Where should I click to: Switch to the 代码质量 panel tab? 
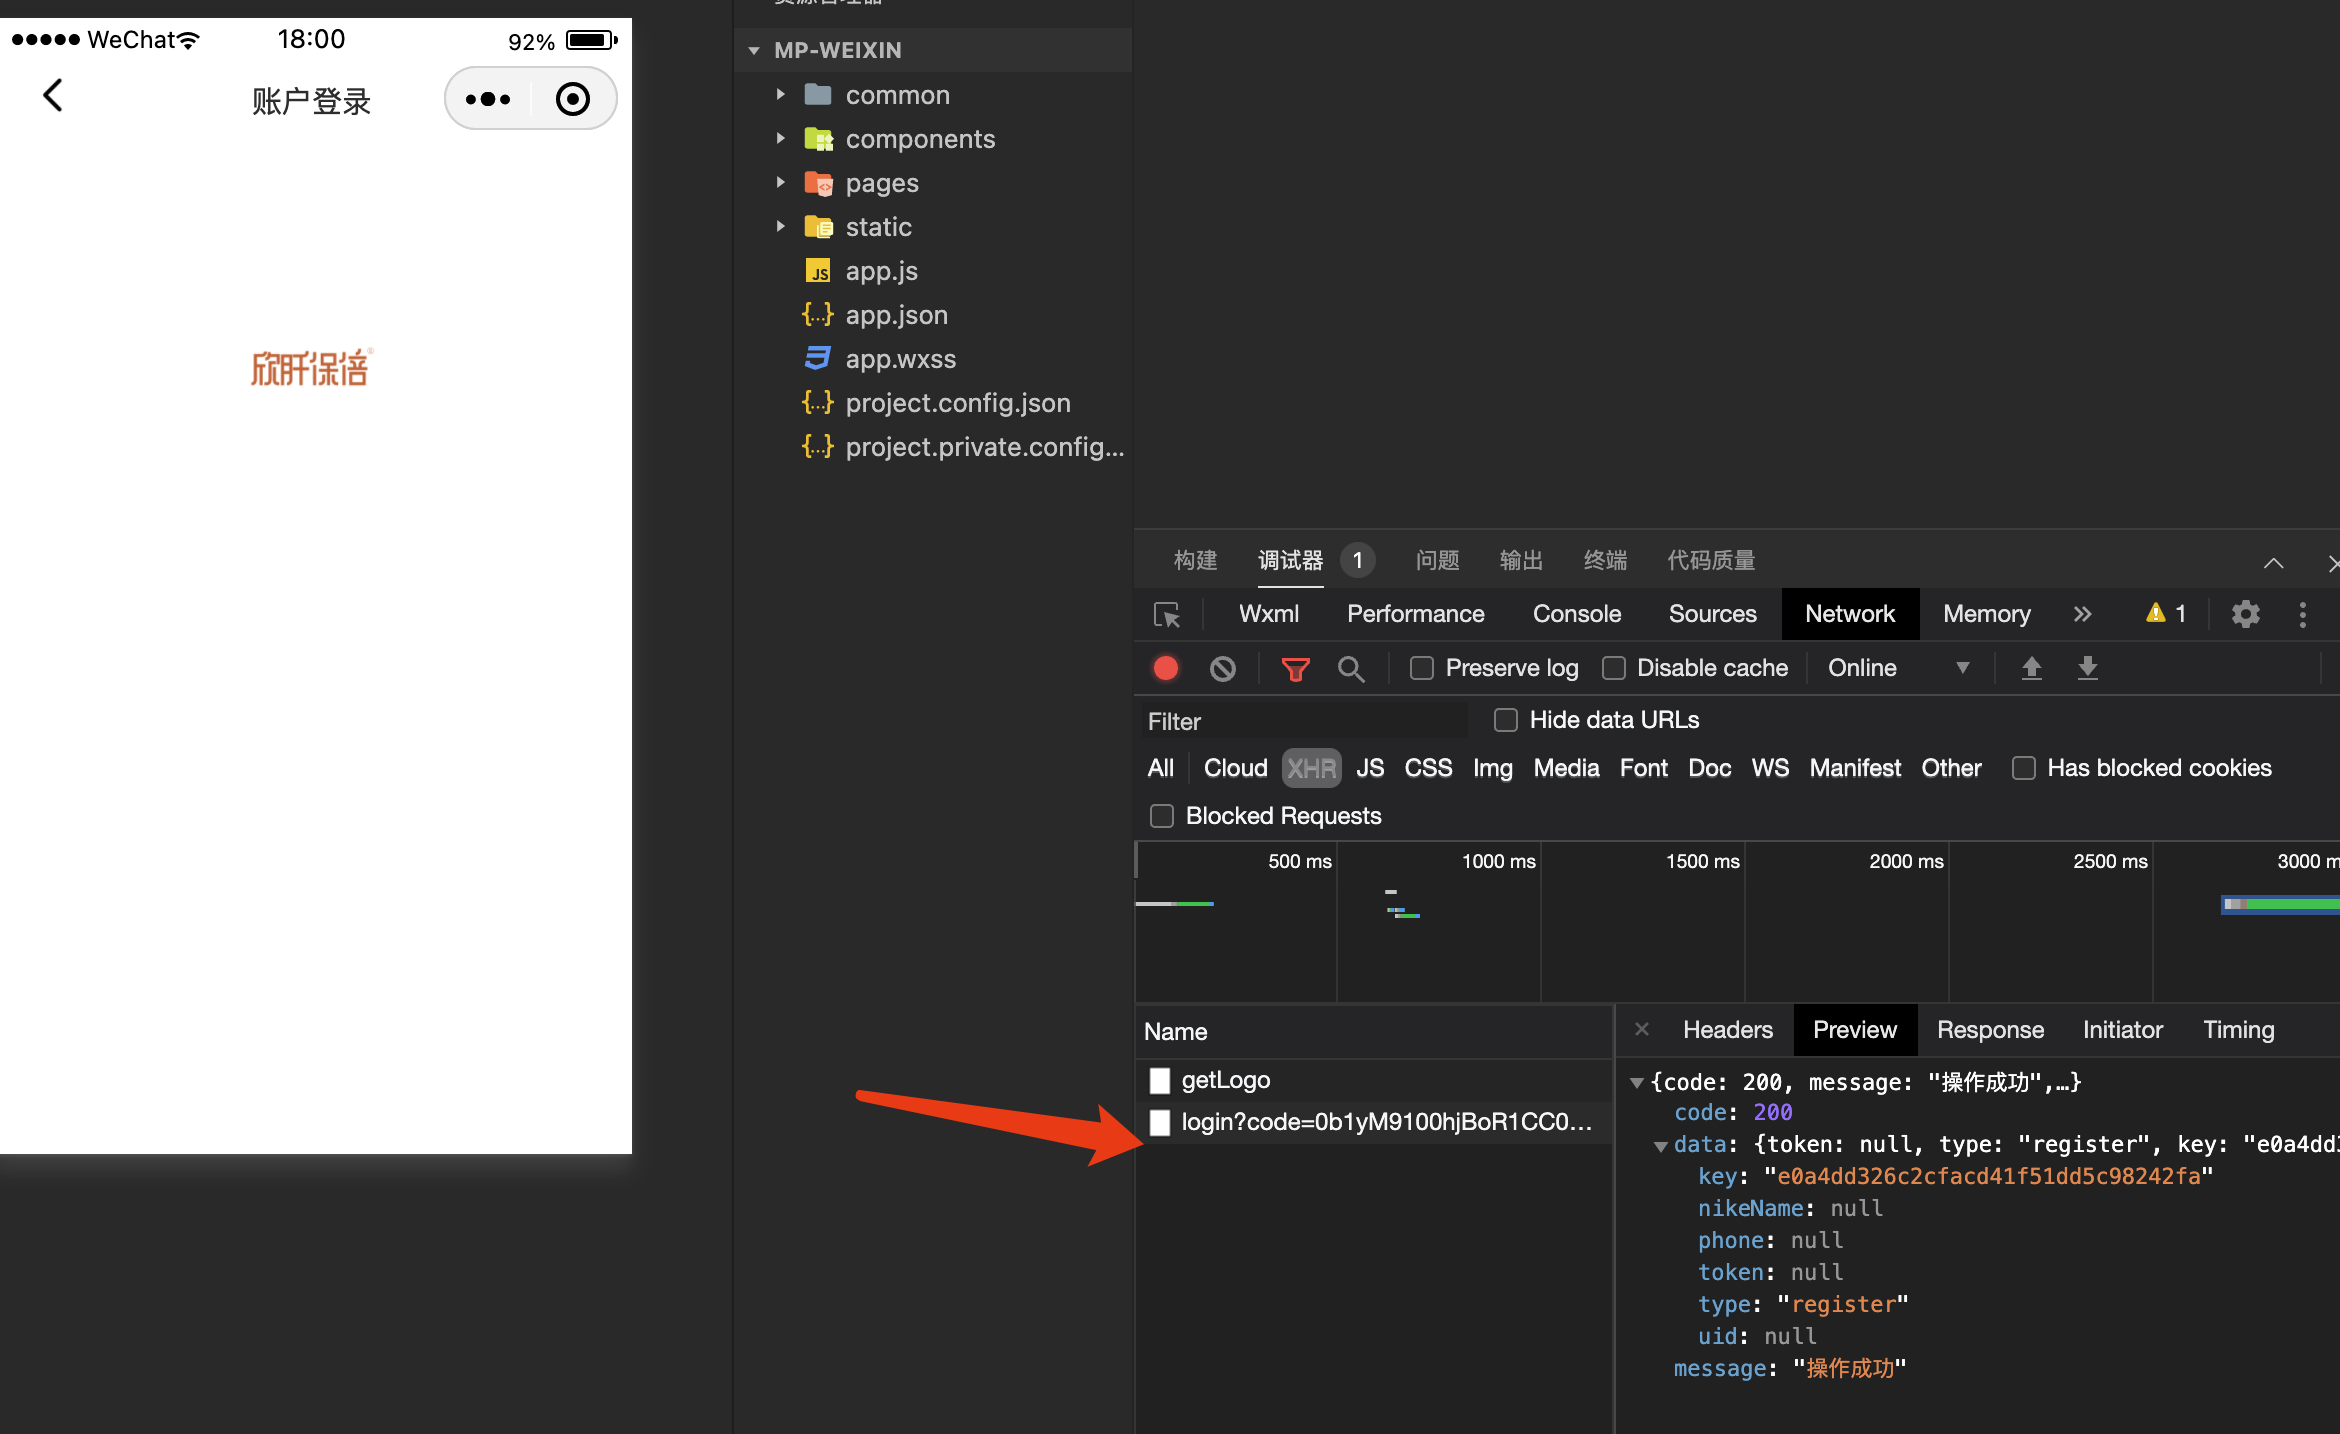pos(1711,560)
